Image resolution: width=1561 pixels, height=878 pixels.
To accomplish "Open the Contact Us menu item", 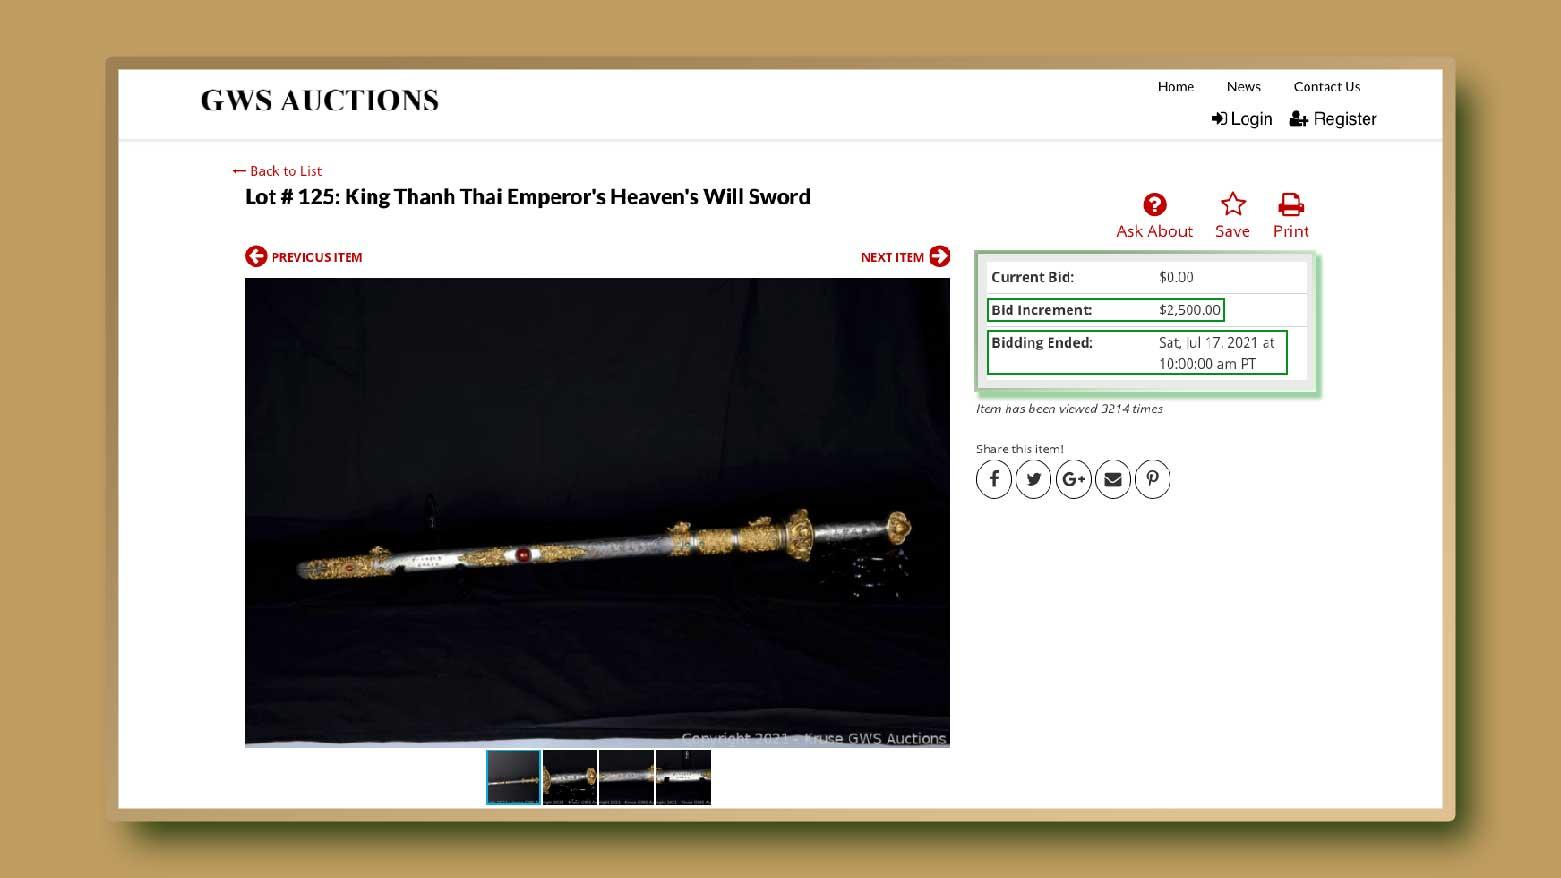I will [x=1327, y=86].
